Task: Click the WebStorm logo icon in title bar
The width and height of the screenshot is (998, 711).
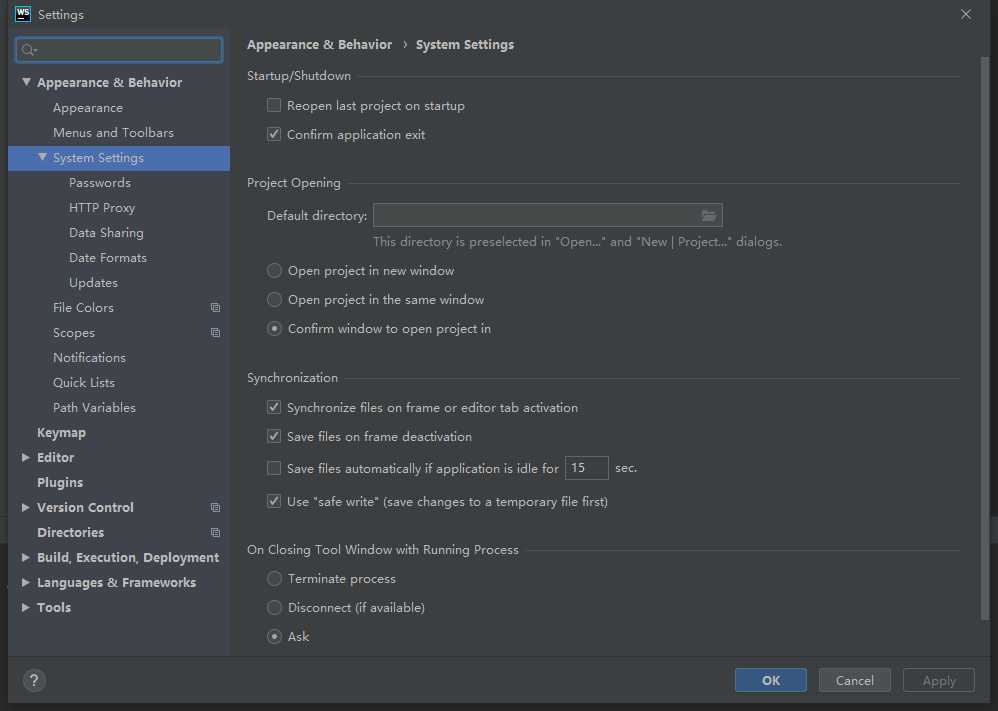Action: click(x=22, y=14)
